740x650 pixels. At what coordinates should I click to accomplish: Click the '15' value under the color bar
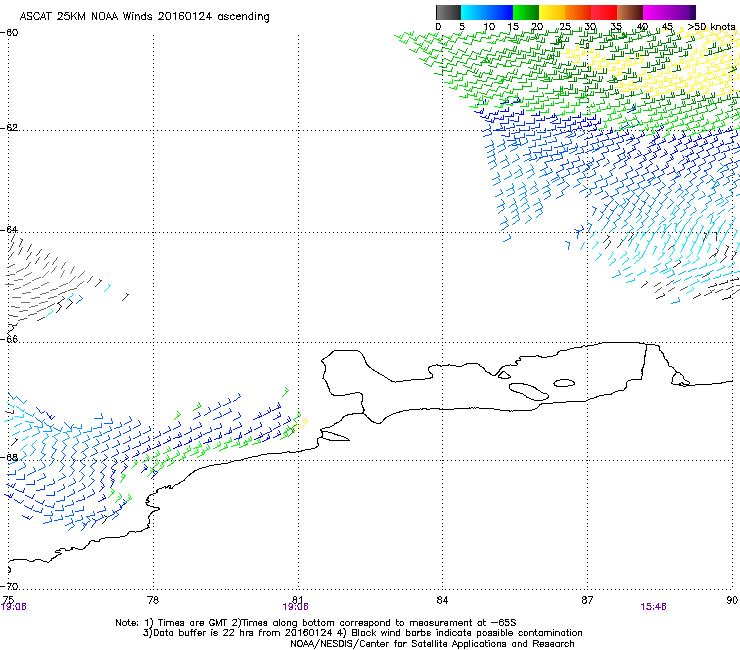(513, 27)
